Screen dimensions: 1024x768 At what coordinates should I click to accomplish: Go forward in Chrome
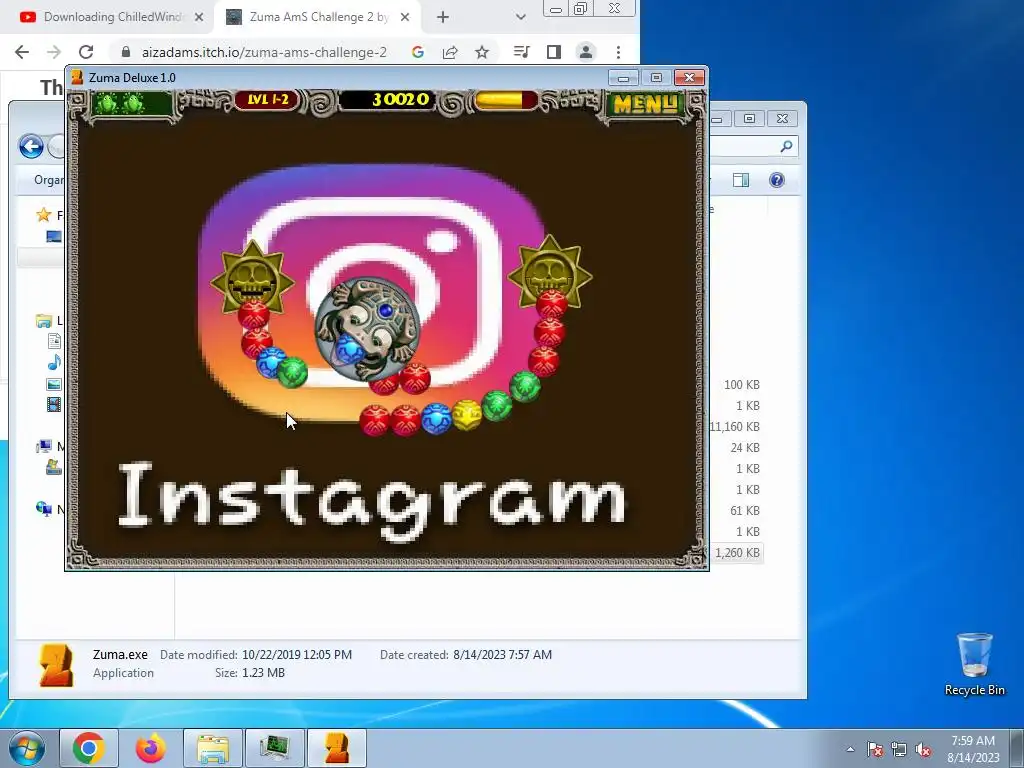[54, 52]
